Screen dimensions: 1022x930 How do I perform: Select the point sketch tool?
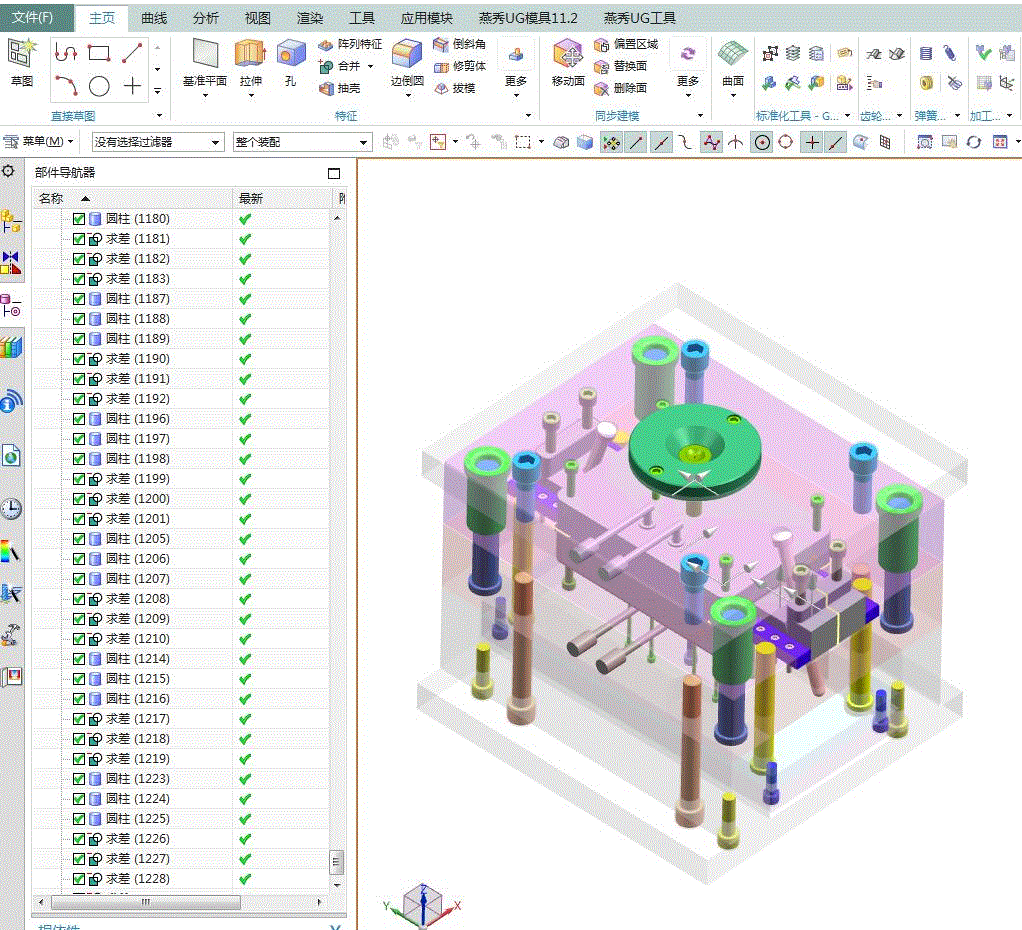point(132,85)
